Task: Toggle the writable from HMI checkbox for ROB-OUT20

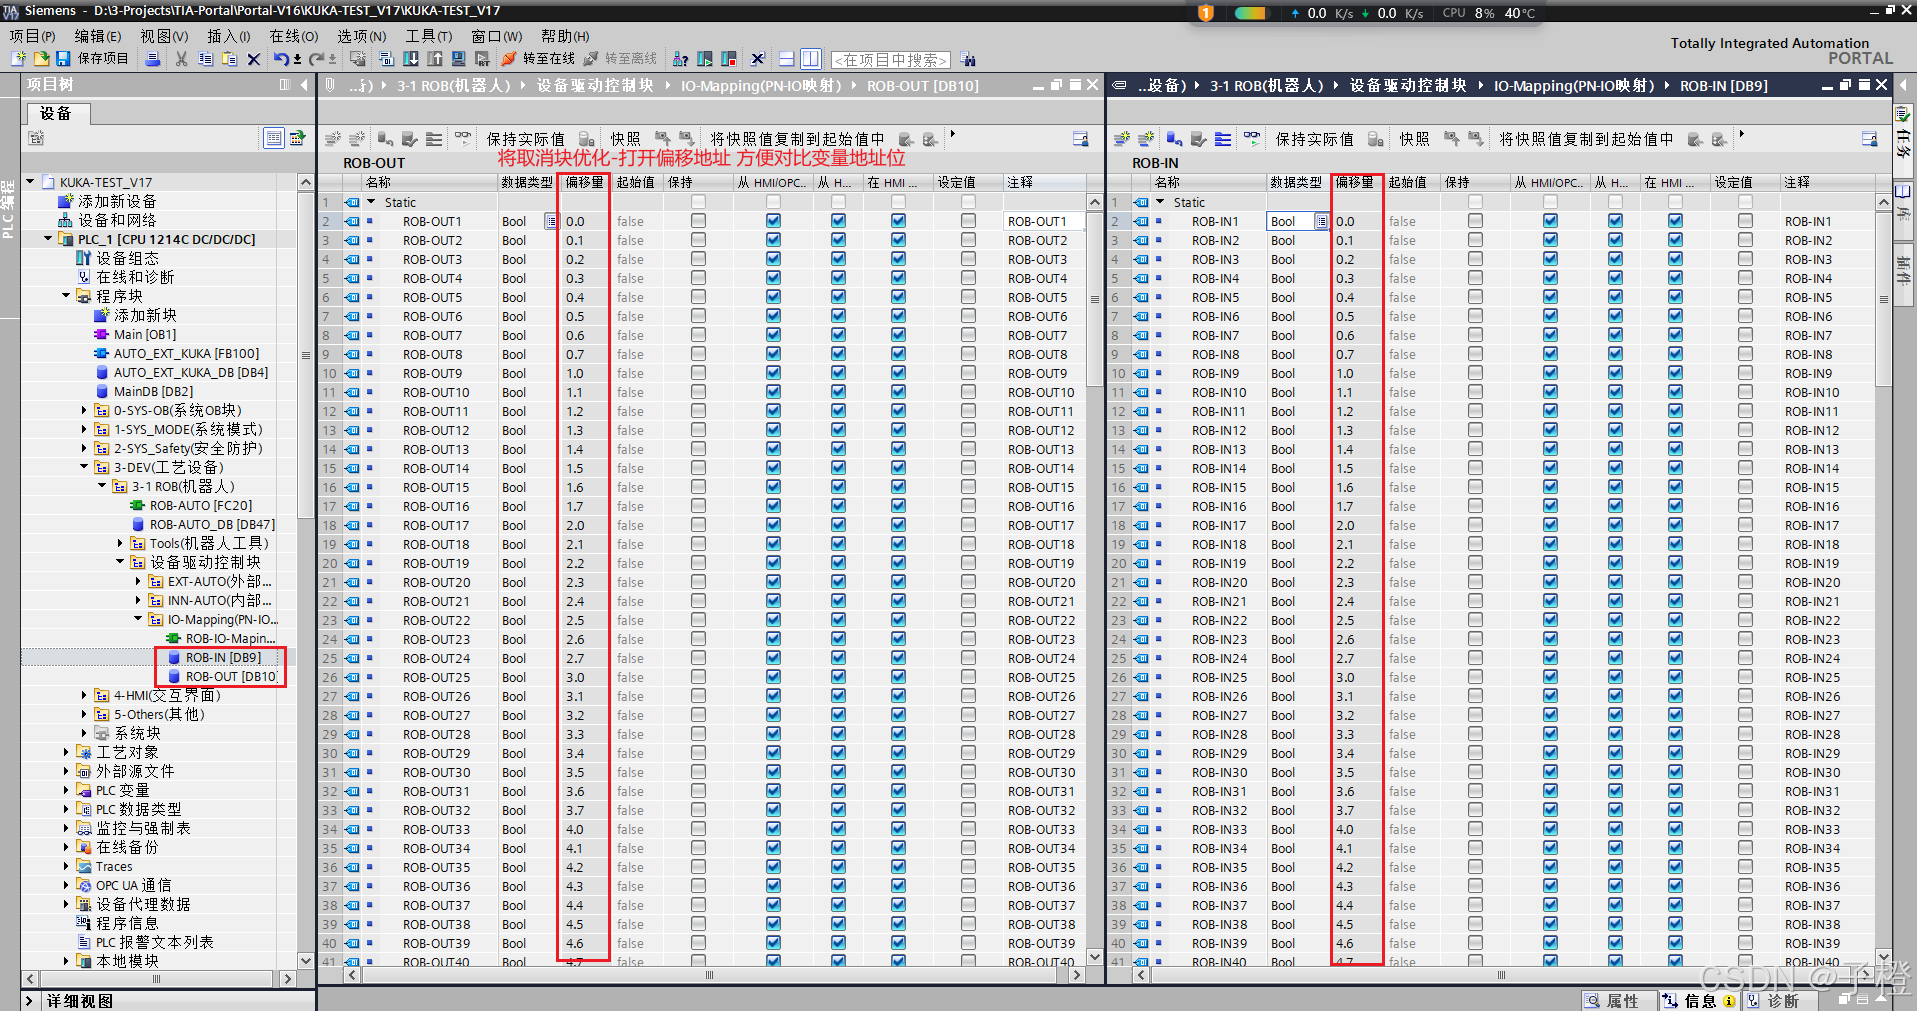Action: [838, 582]
